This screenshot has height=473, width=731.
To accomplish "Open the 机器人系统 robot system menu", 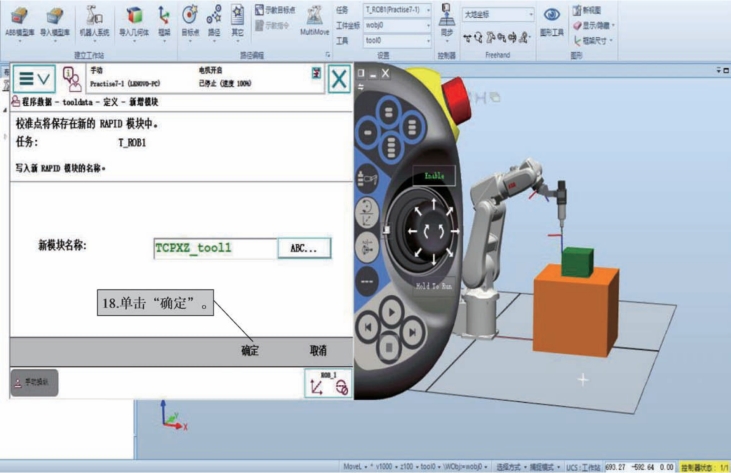I will pyautogui.click(x=94, y=22).
